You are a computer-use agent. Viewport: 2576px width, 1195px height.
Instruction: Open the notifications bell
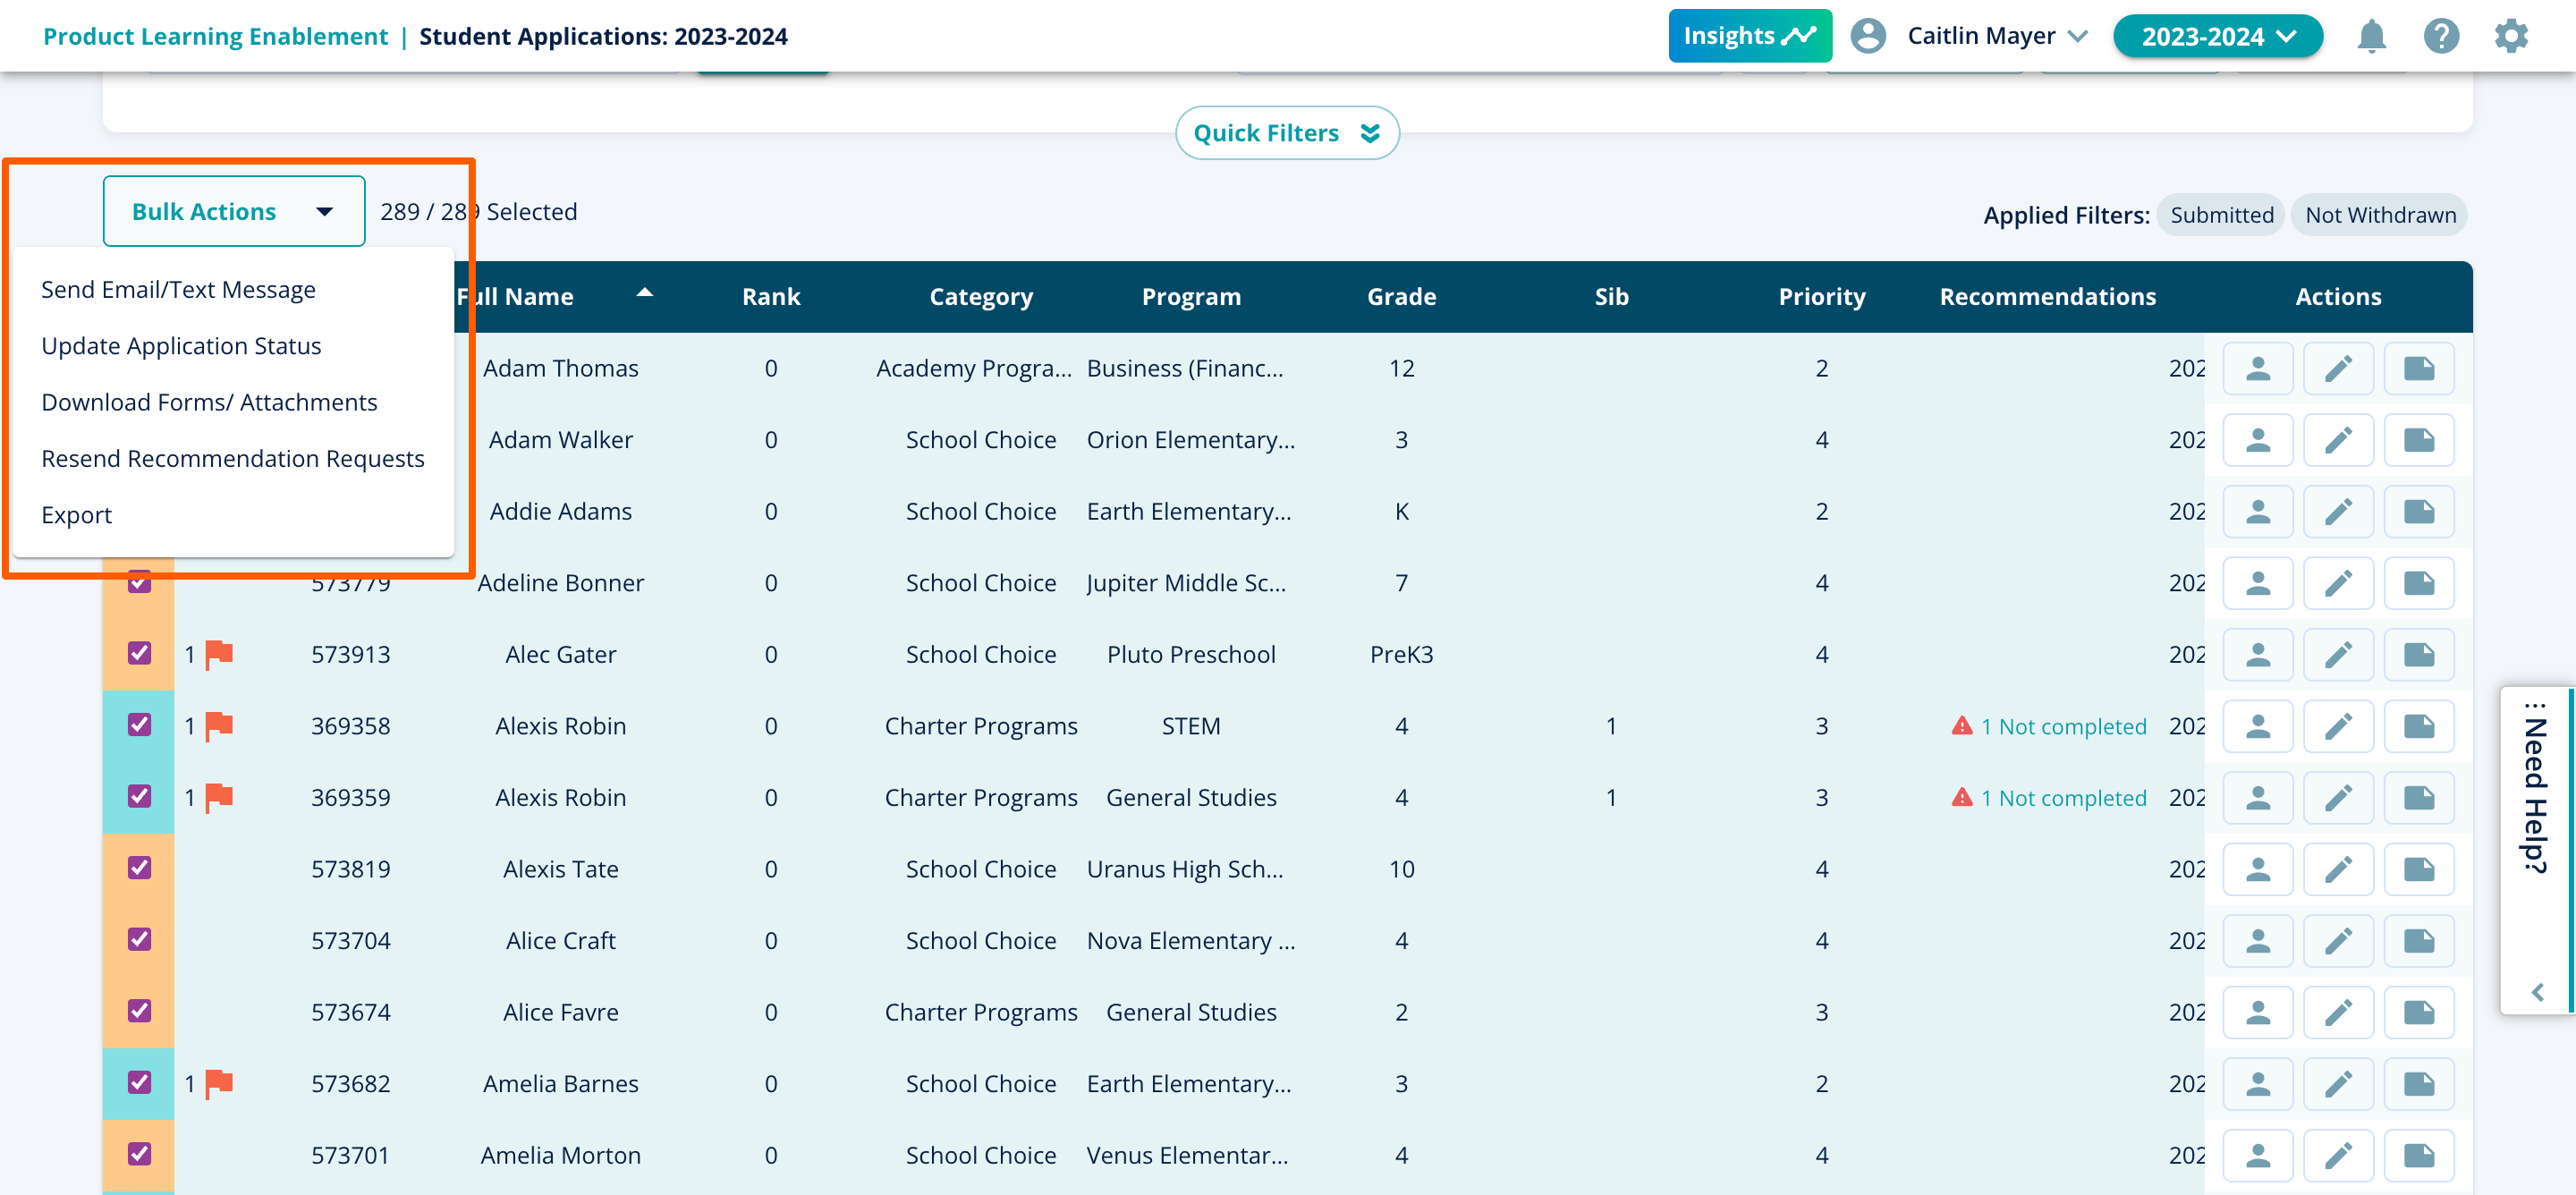pos(2371,37)
